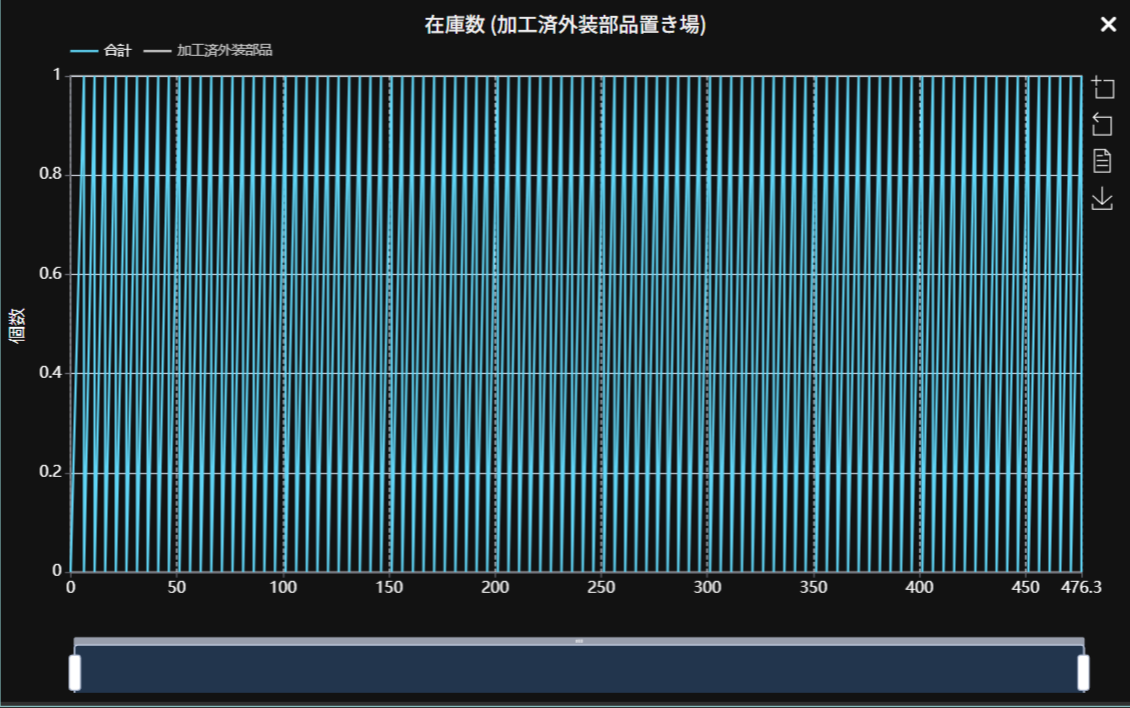
Task: Click the 0.8 label on vertical axis
Action: pos(48,175)
